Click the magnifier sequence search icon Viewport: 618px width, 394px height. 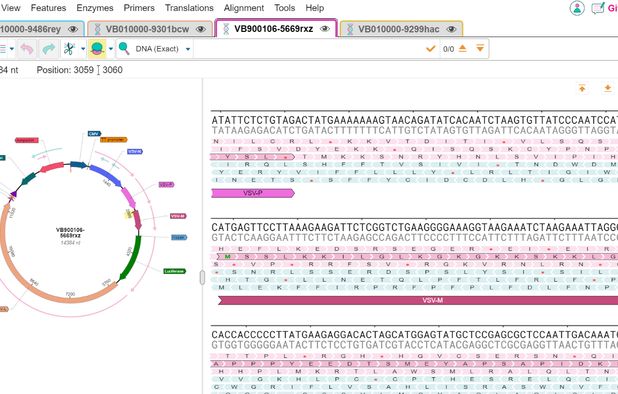124,48
